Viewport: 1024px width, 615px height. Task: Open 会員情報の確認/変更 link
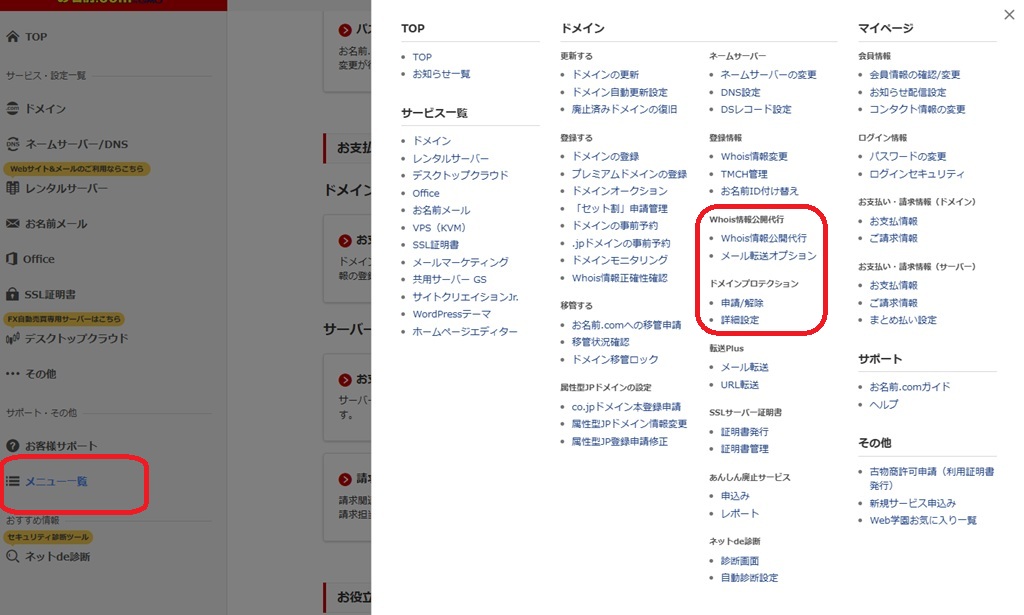[x=915, y=74]
